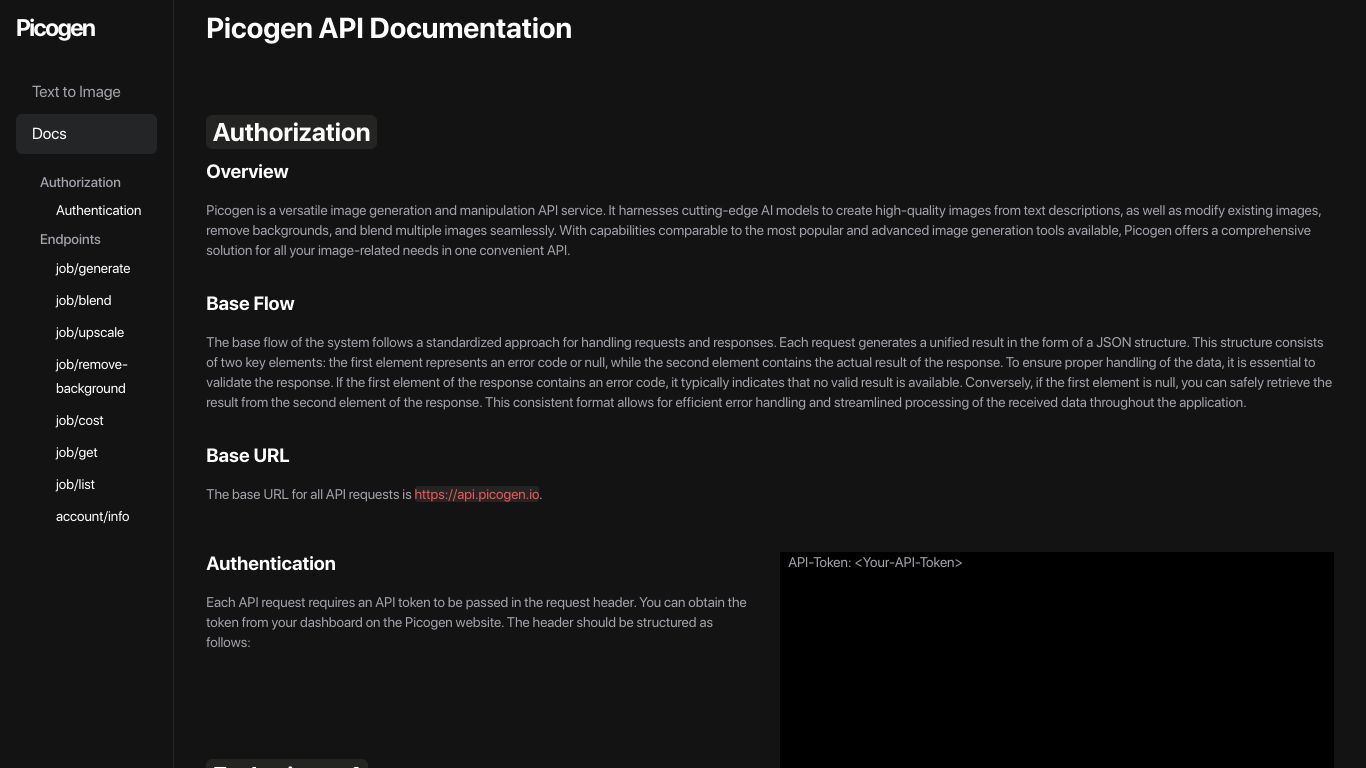Open the job/remove-background endpoint docs
The width and height of the screenshot is (1366, 768).
(x=91, y=376)
